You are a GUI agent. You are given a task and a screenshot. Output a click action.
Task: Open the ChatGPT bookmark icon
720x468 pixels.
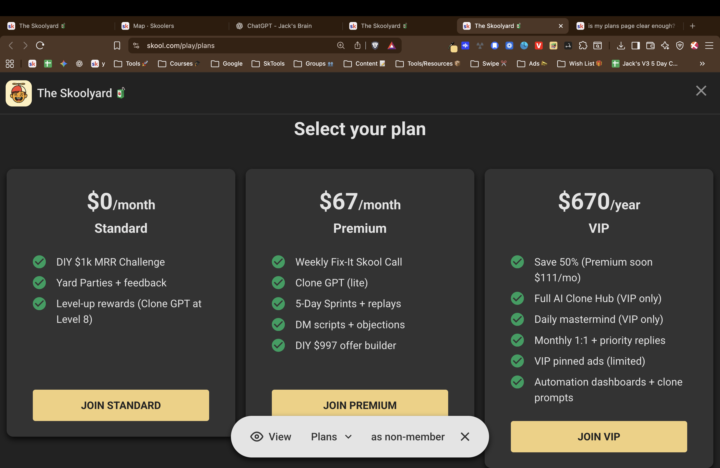click(x=79, y=64)
